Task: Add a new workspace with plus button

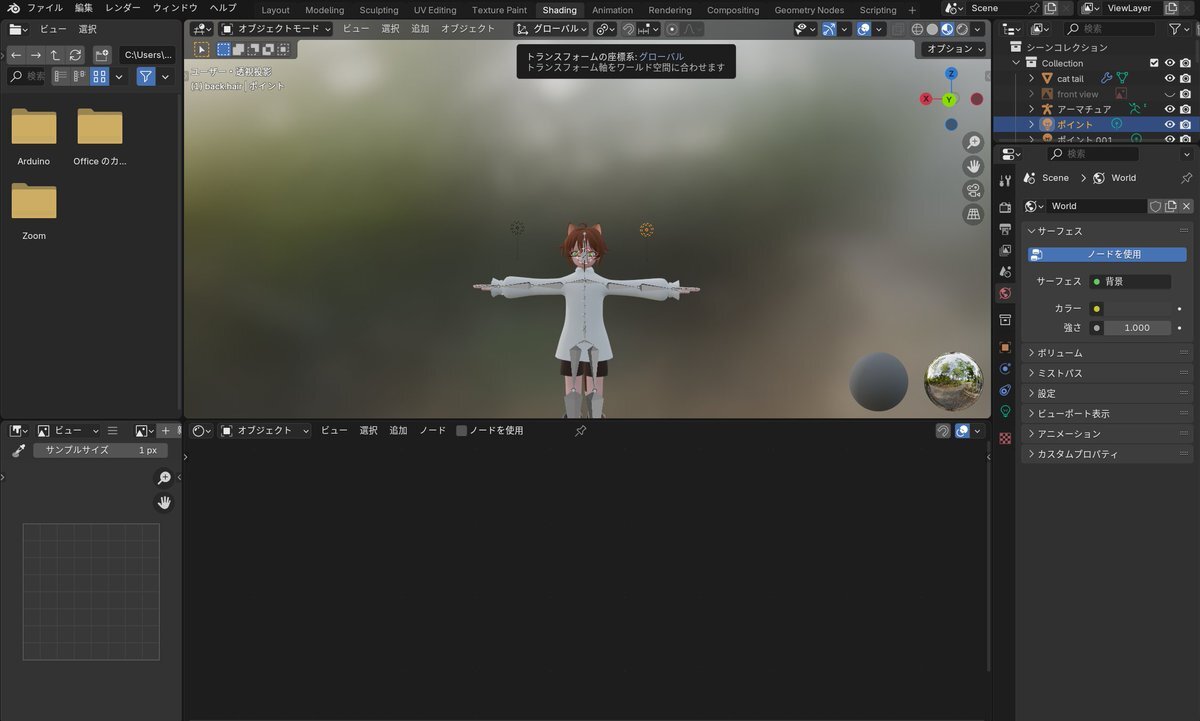Action: [x=912, y=10]
